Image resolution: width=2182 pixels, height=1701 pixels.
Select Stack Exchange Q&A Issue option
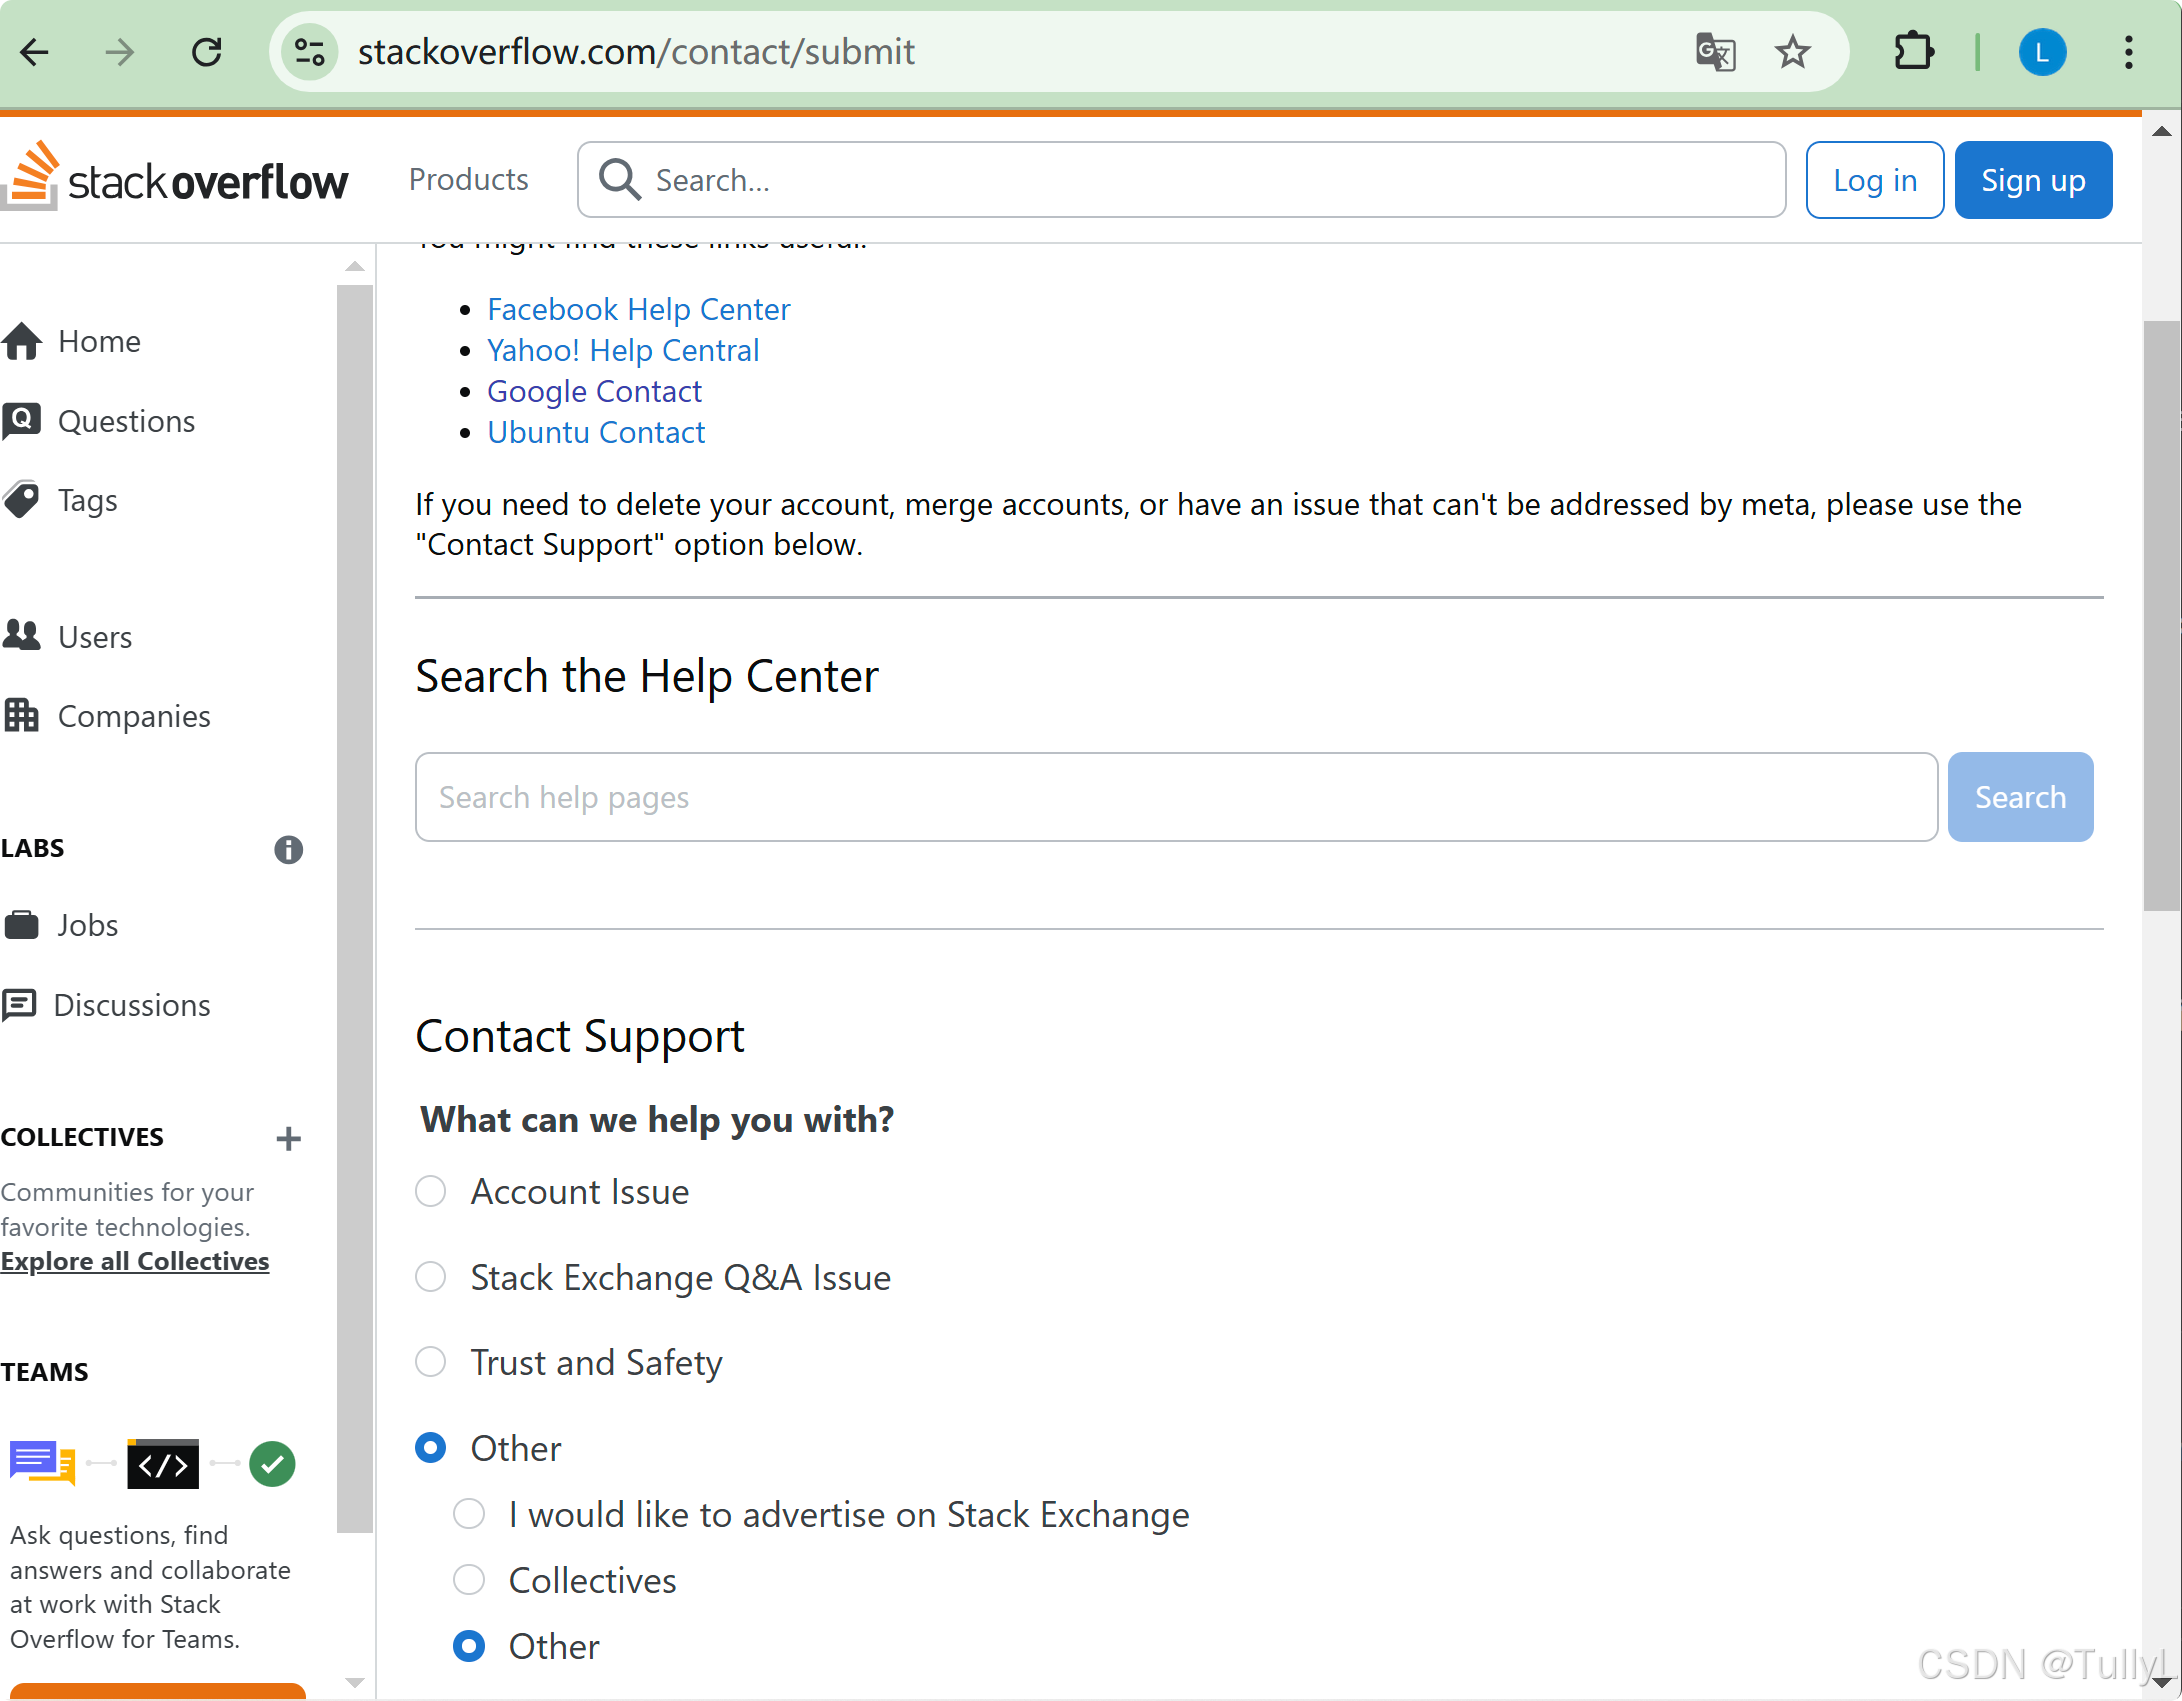click(430, 1277)
